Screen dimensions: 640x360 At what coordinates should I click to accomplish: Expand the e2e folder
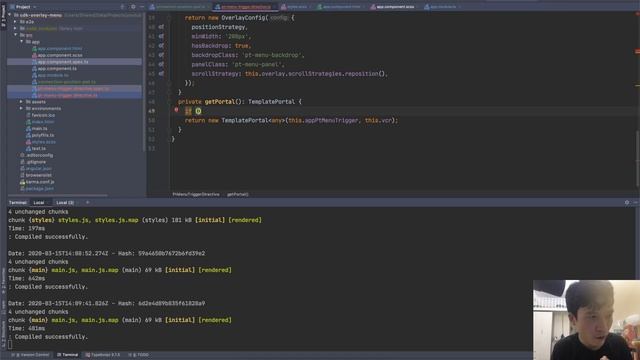(15, 22)
